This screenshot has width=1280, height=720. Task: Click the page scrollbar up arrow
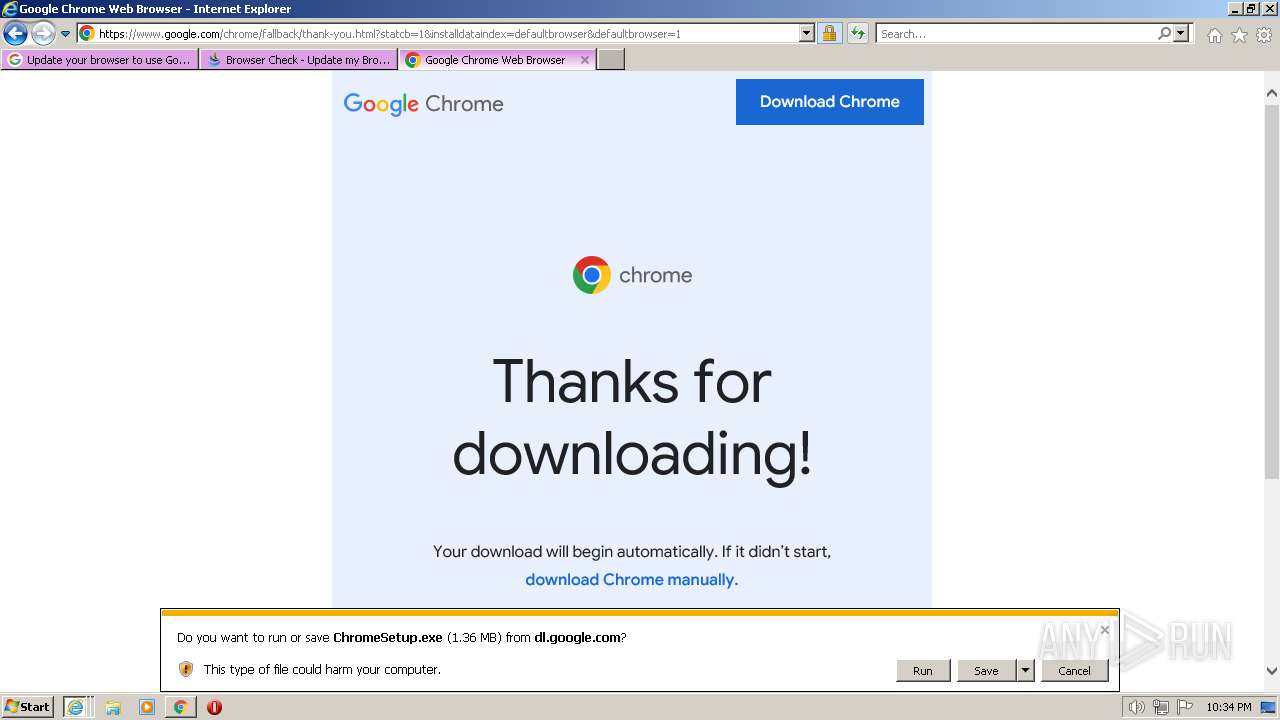point(1271,94)
